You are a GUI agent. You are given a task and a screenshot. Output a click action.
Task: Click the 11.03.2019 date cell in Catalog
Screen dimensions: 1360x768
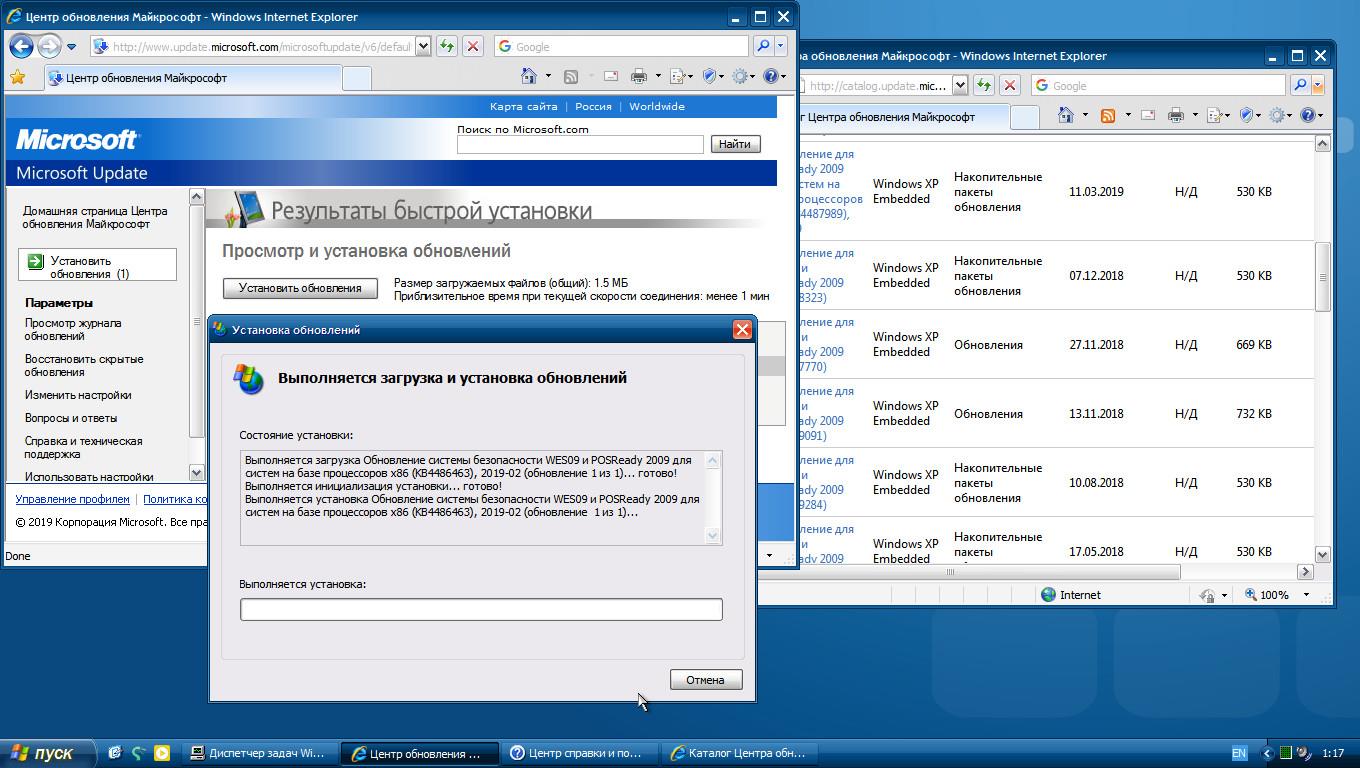click(x=1096, y=191)
